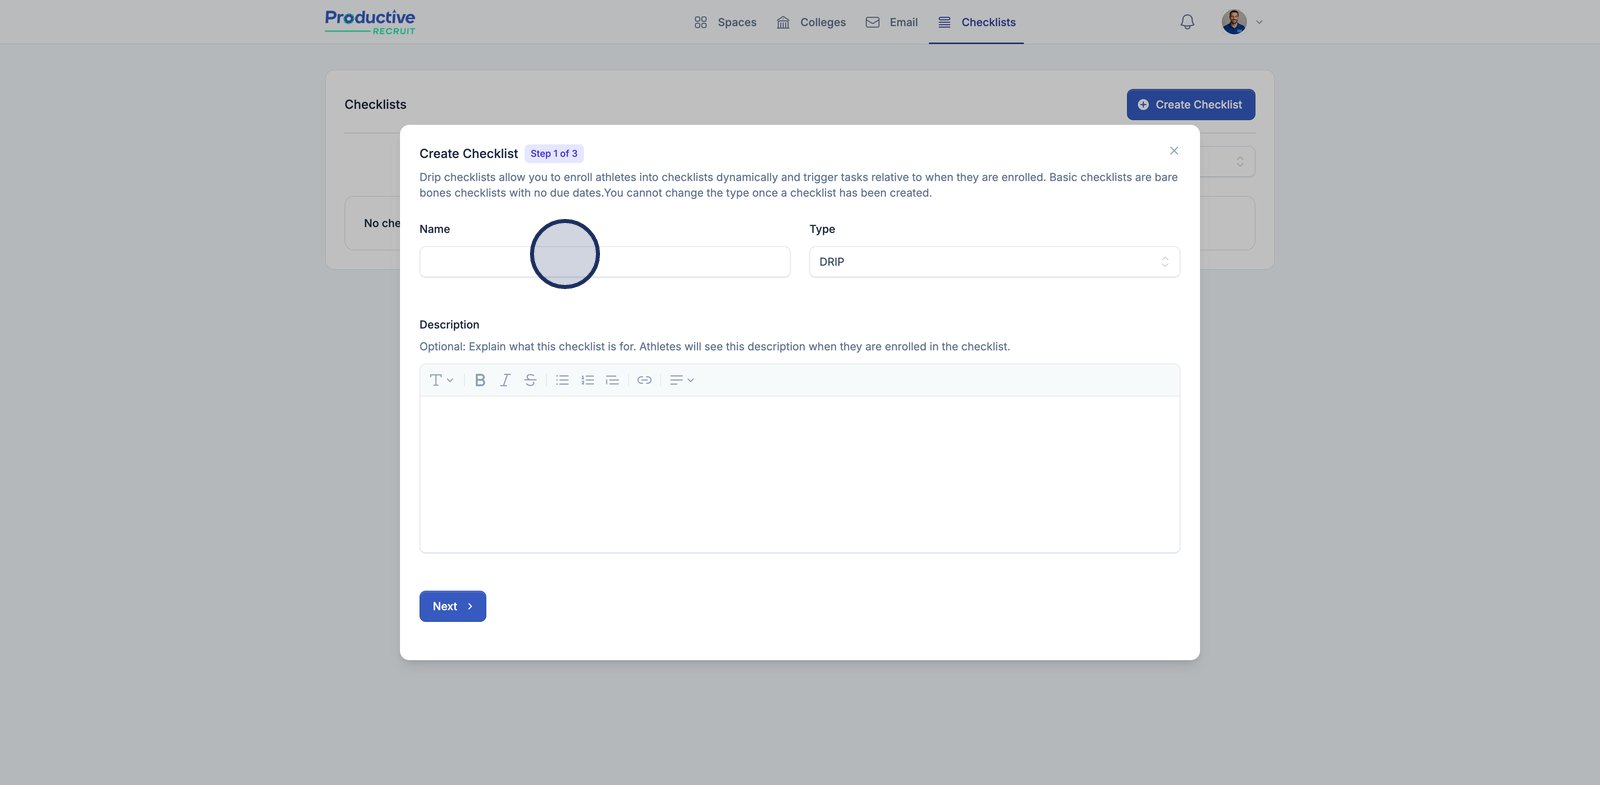Toggle bold formatting in the description editor

tap(480, 380)
